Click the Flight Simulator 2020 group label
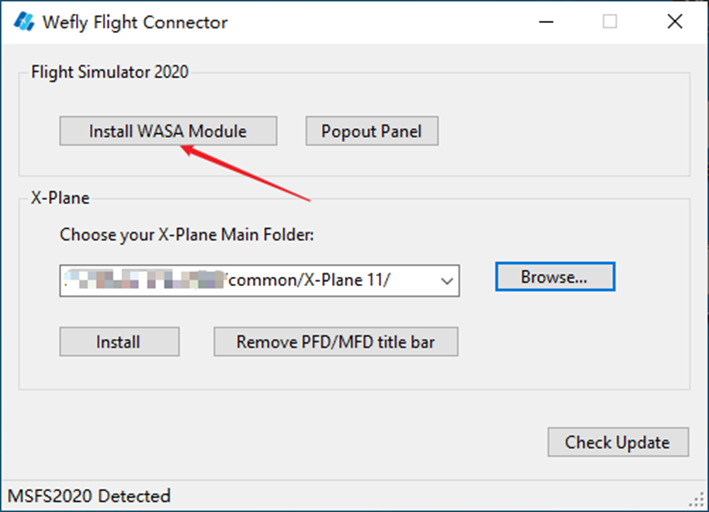 click(109, 72)
